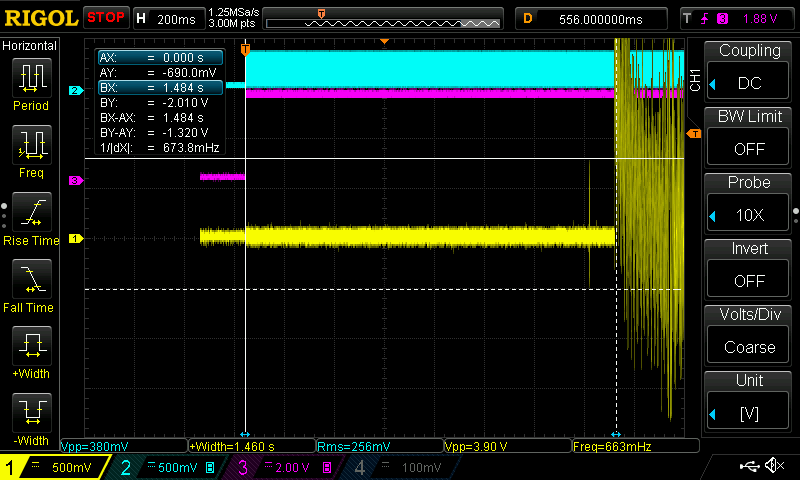The width and height of the screenshot is (800, 480).
Task: Click the Freq=663mHz measurement
Action: coord(636,446)
